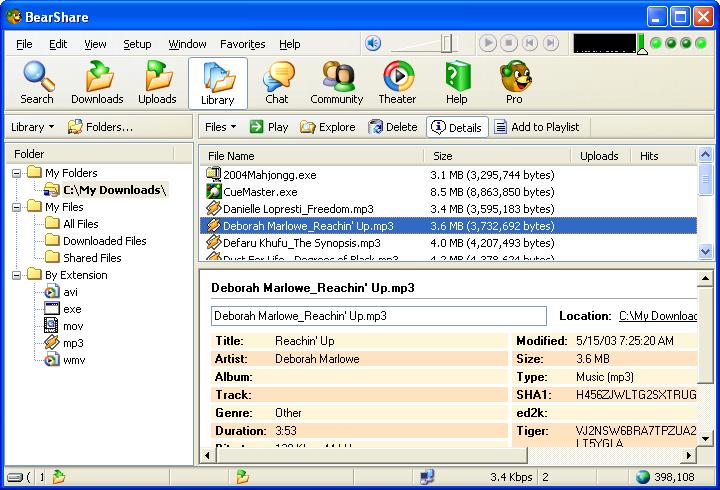Open the Edit menu
720x490 pixels.
click(58, 44)
